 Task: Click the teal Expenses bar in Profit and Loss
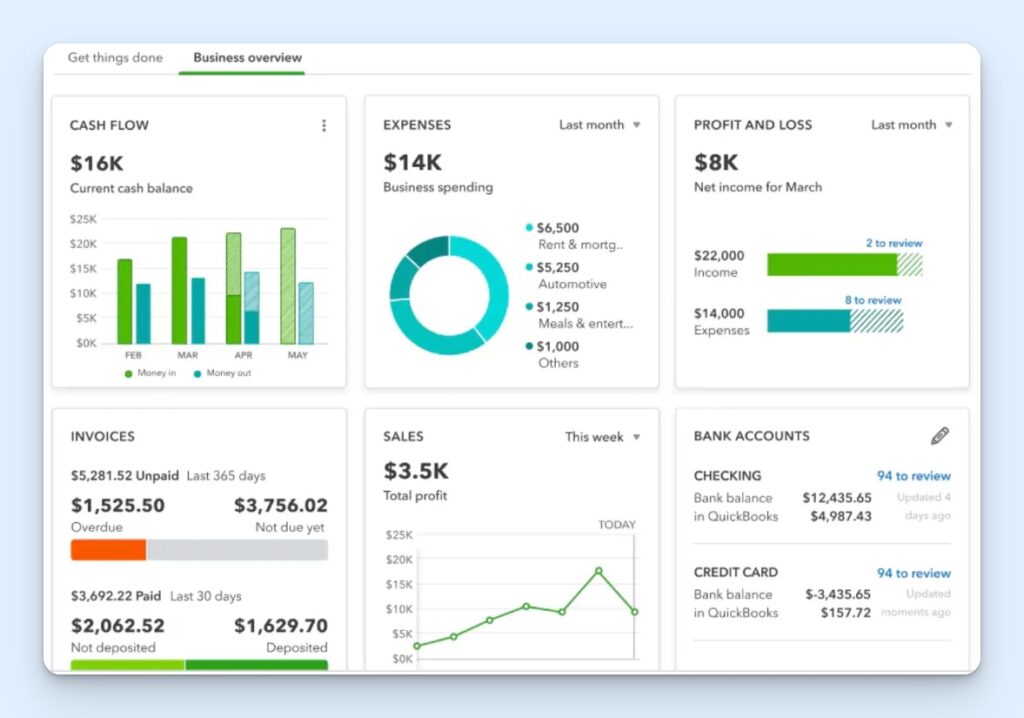click(x=808, y=321)
